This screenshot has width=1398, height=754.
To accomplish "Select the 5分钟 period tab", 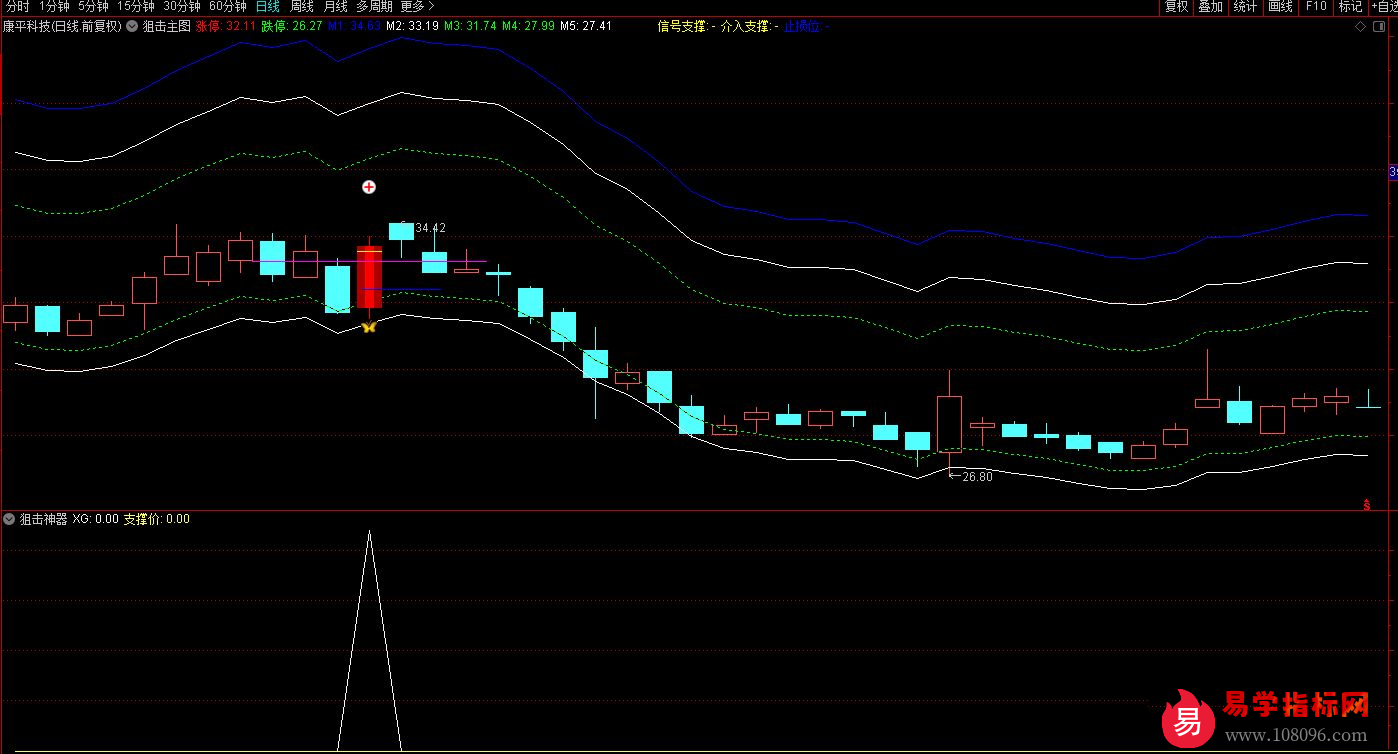I will (93, 6).
